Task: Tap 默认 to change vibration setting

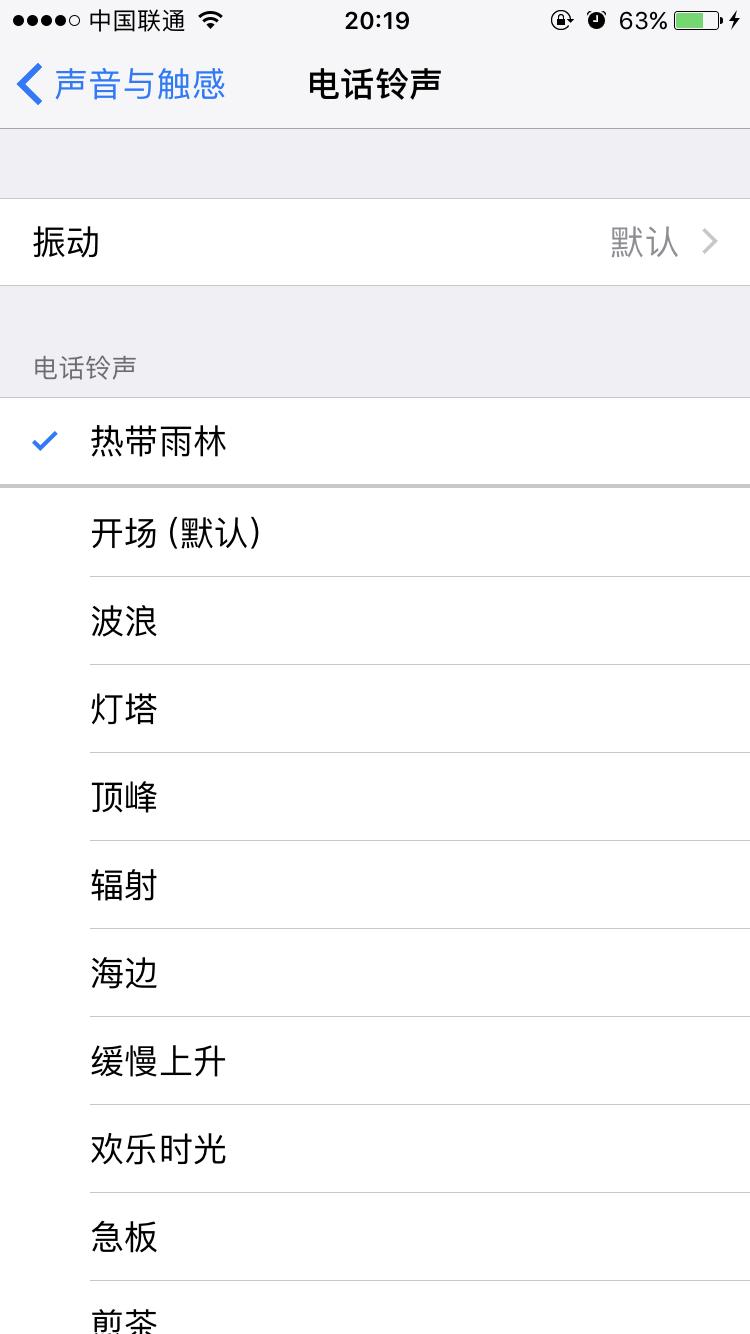Action: coord(643,241)
